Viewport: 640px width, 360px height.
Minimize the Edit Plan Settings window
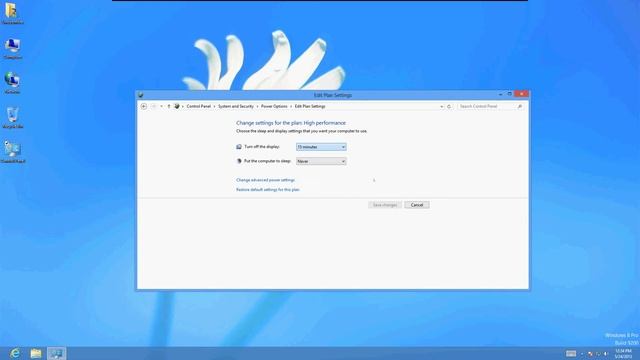click(500, 94)
